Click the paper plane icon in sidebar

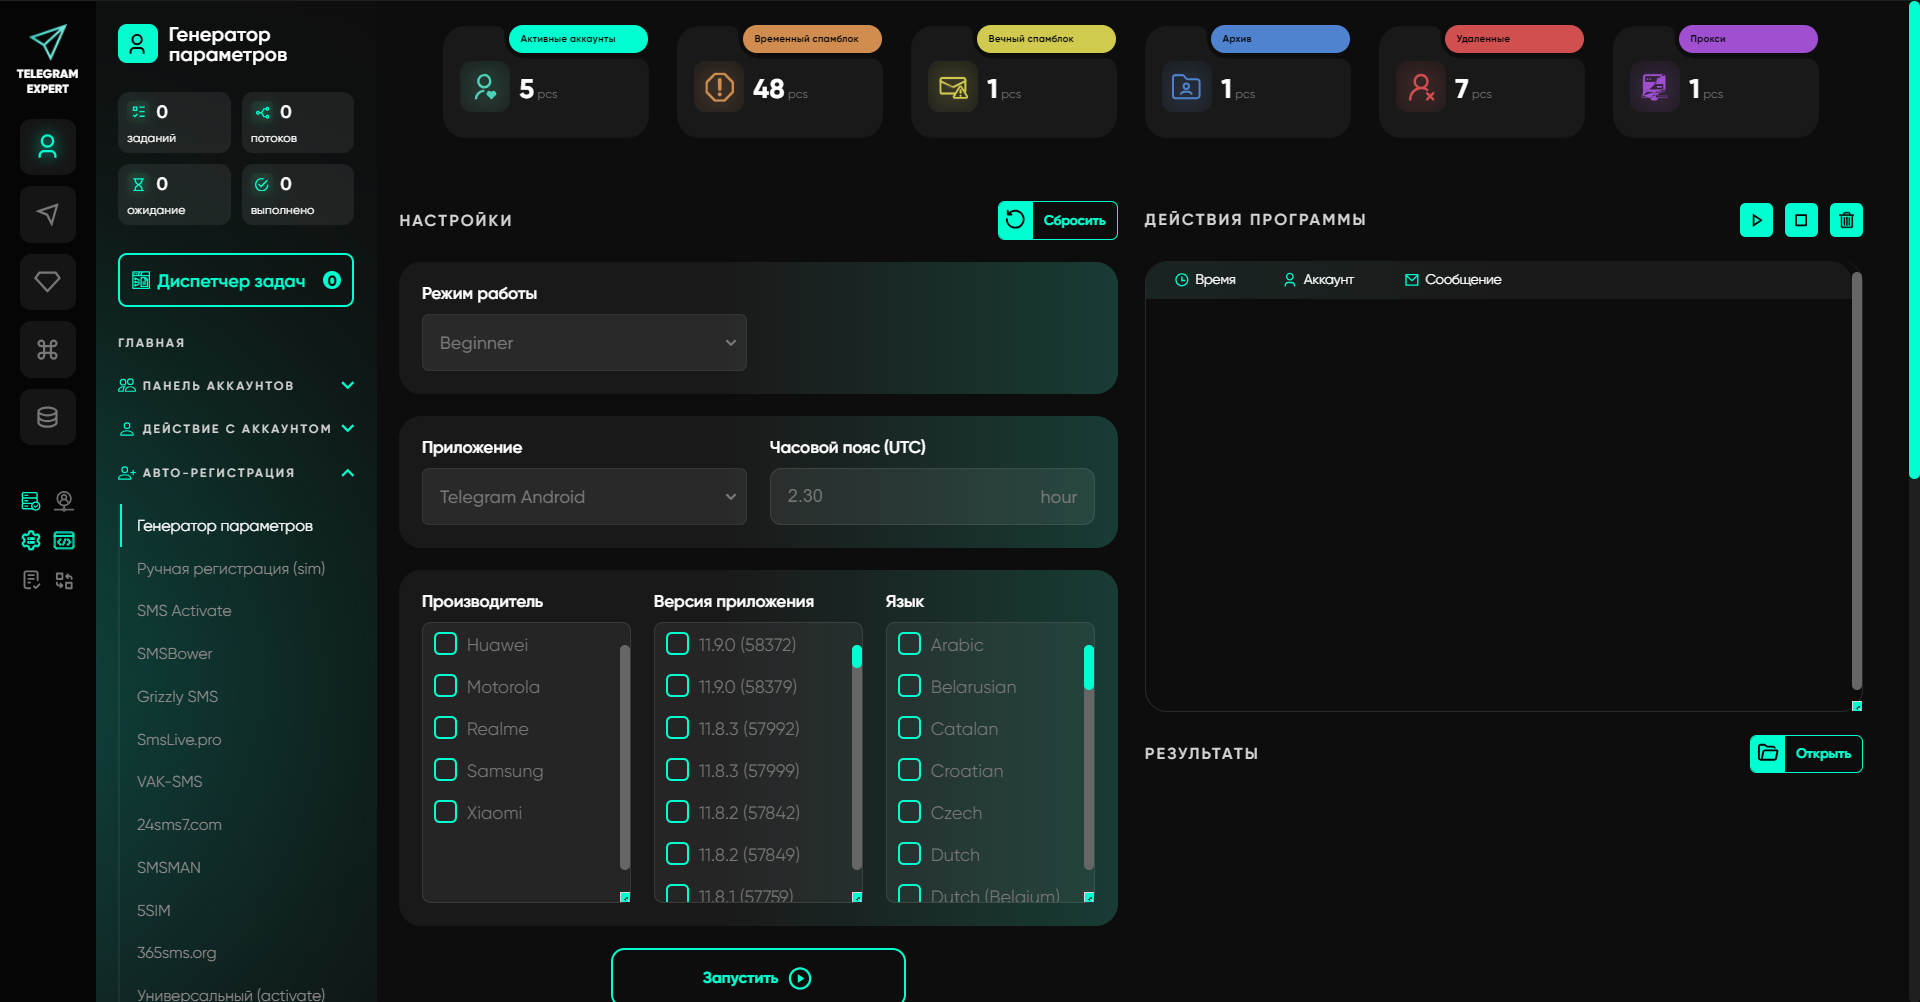[47, 214]
